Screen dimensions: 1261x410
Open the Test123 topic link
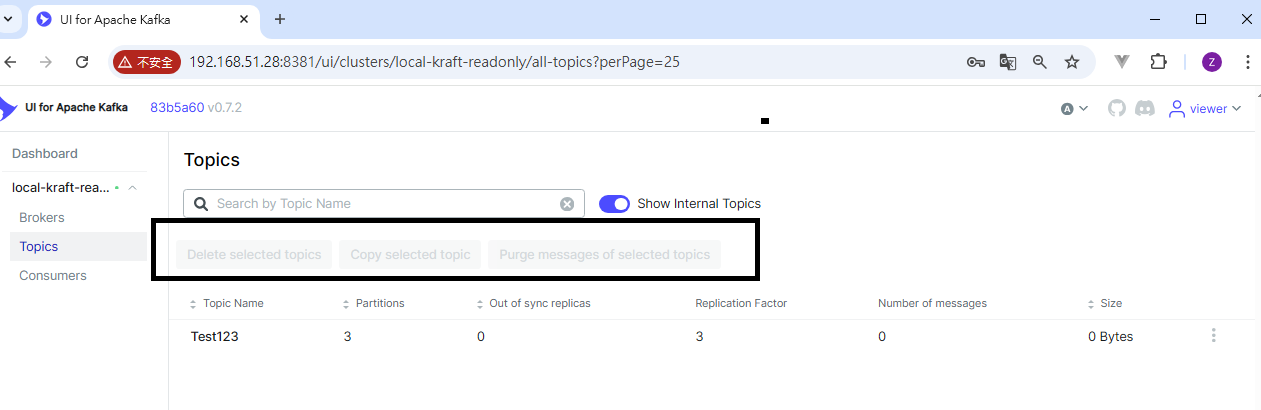214,336
